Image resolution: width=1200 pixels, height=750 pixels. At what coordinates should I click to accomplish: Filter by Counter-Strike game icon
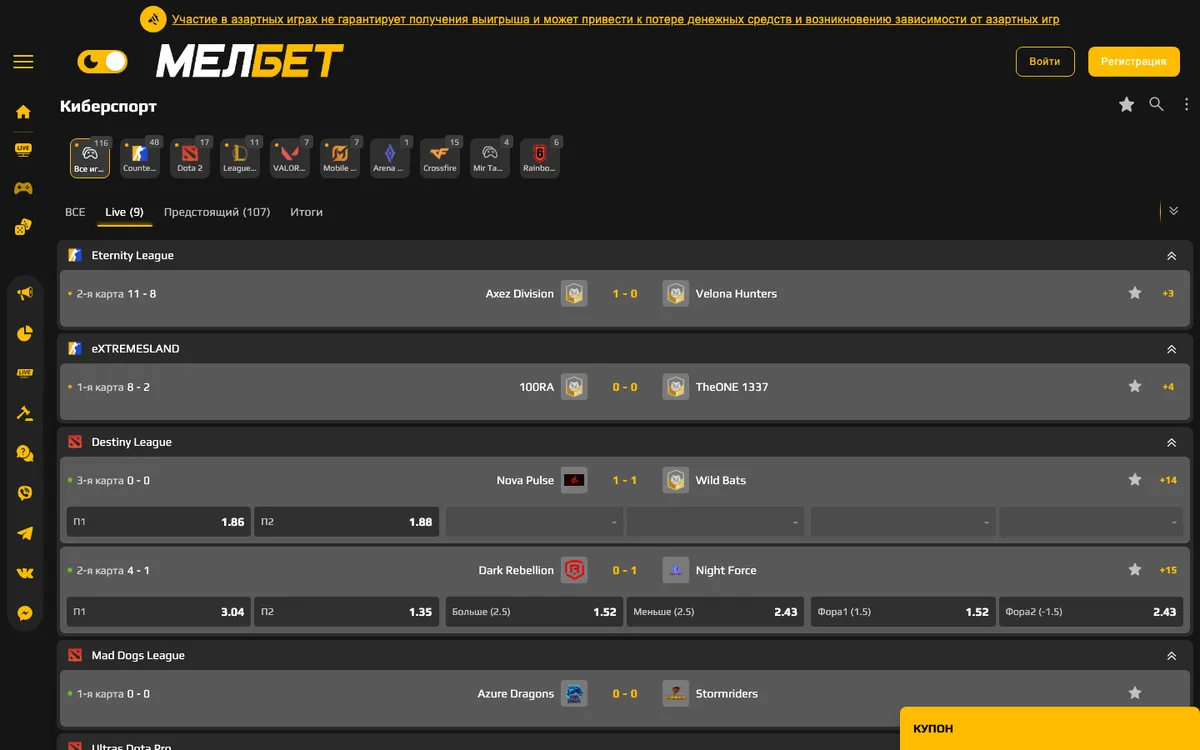tap(140, 158)
